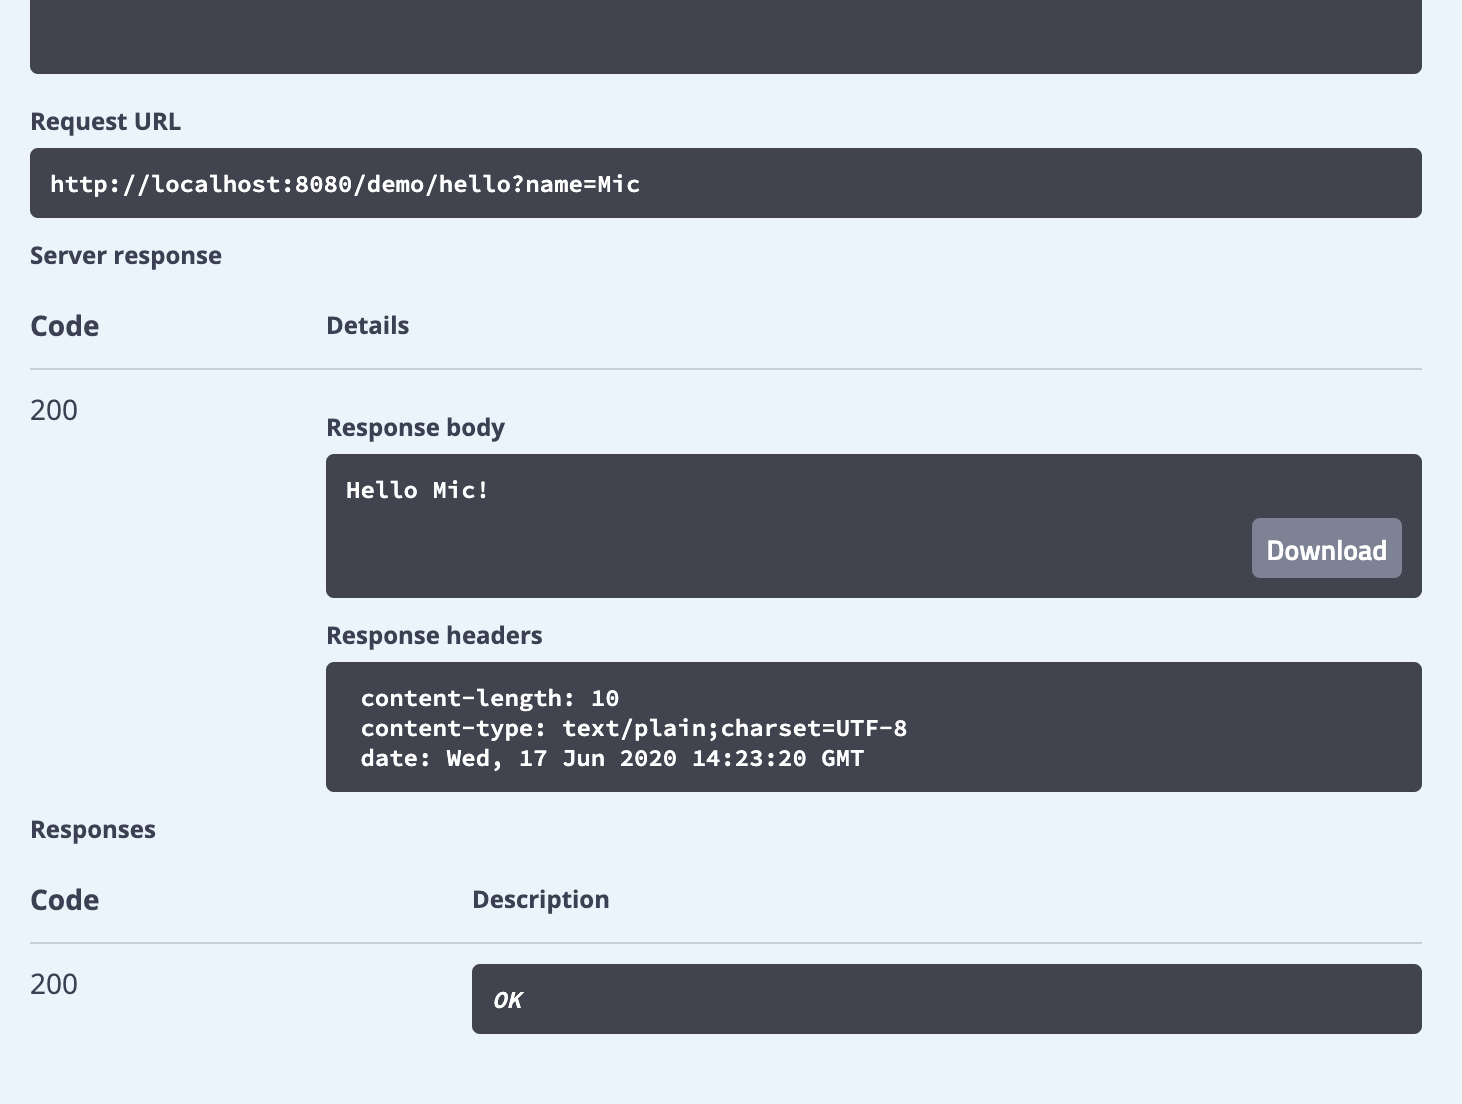Click the "Request URL" label
Image resolution: width=1462 pixels, height=1104 pixels.
tap(106, 122)
